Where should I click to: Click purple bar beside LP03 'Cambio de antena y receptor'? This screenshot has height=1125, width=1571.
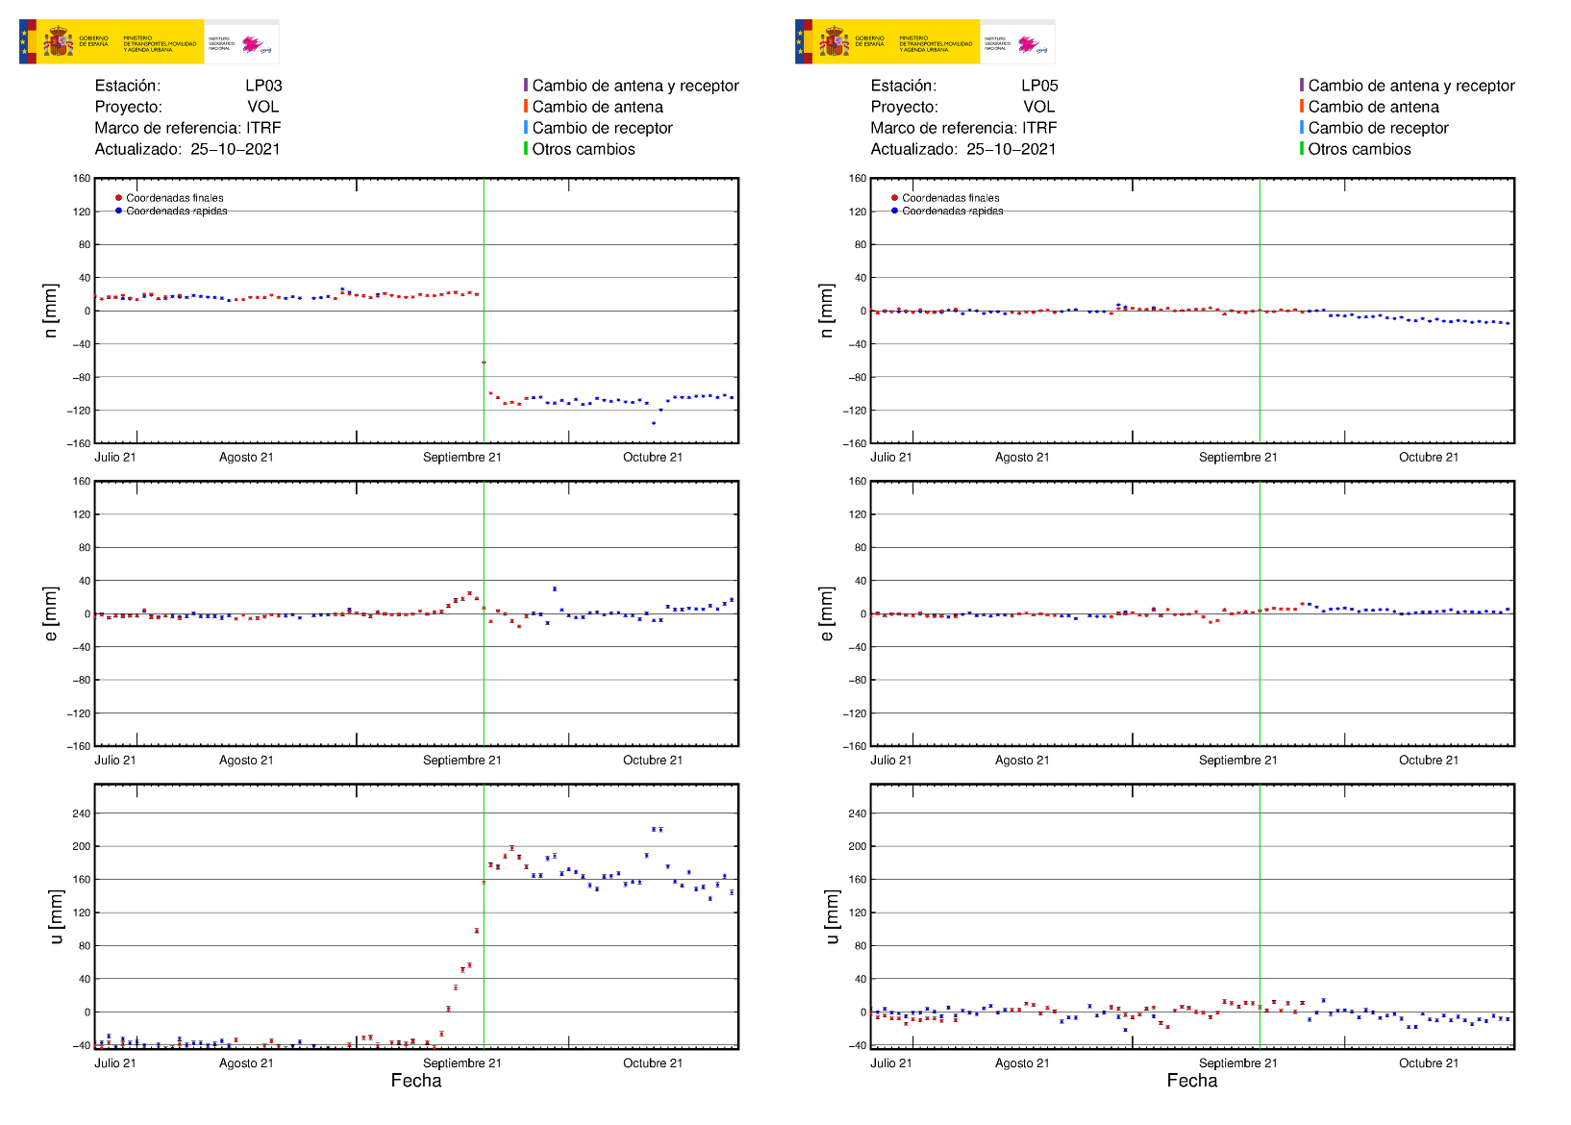pos(526,85)
